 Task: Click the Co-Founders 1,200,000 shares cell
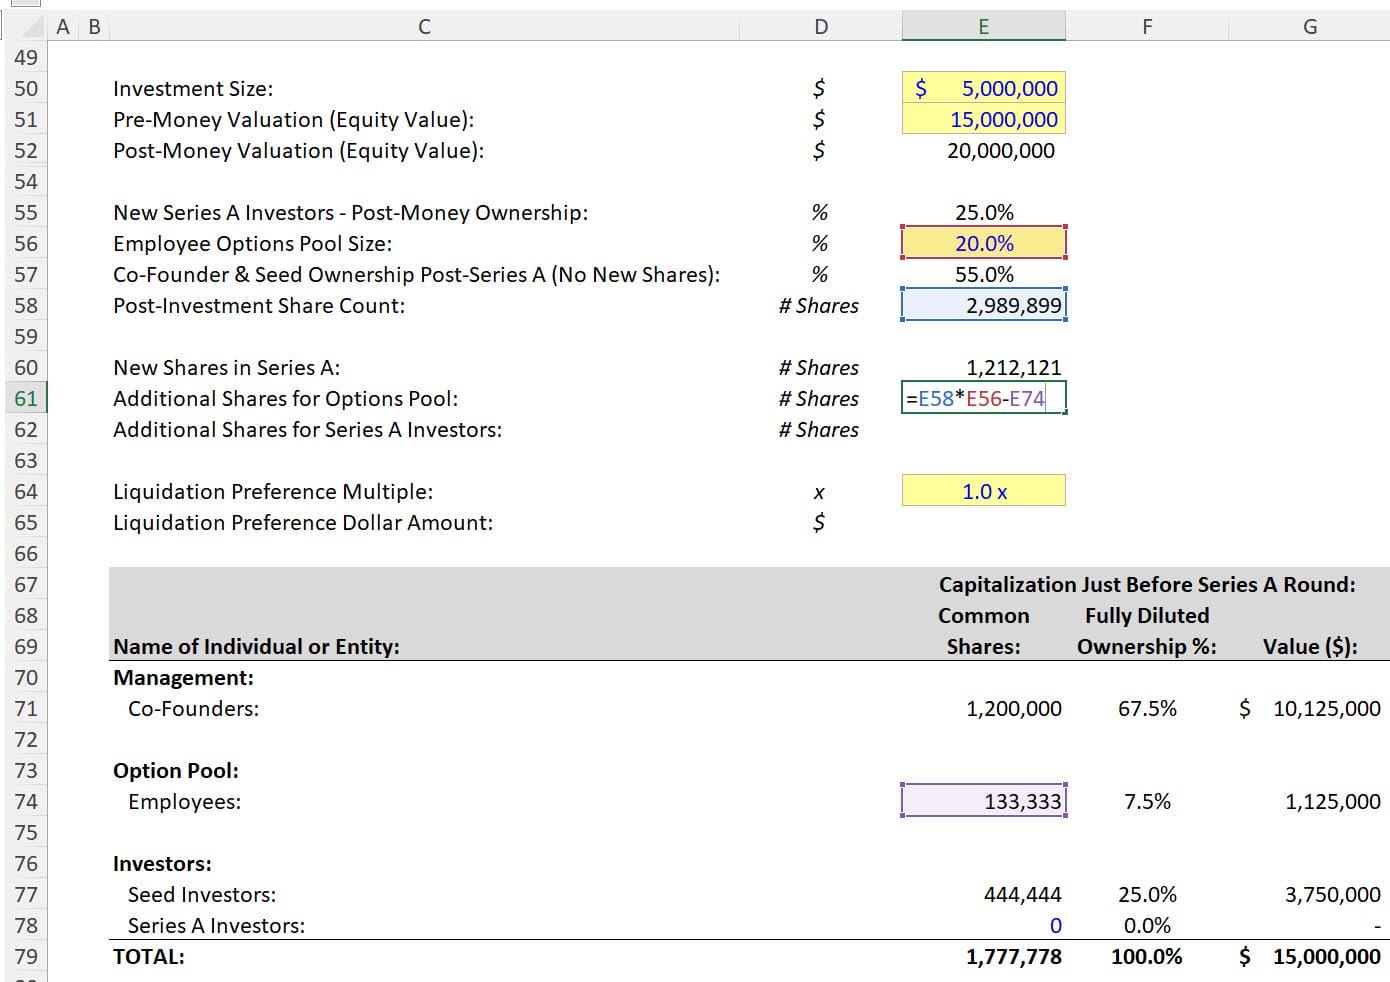tap(983, 708)
